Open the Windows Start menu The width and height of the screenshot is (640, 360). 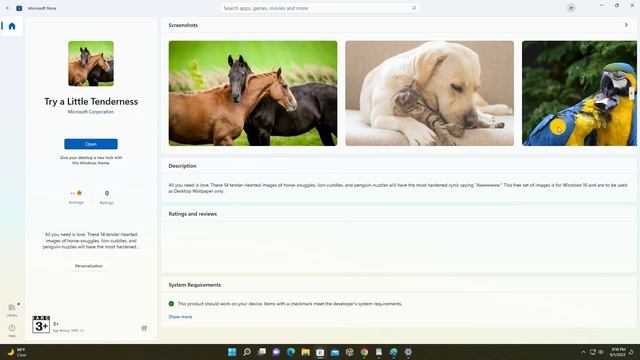click(232, 352)
